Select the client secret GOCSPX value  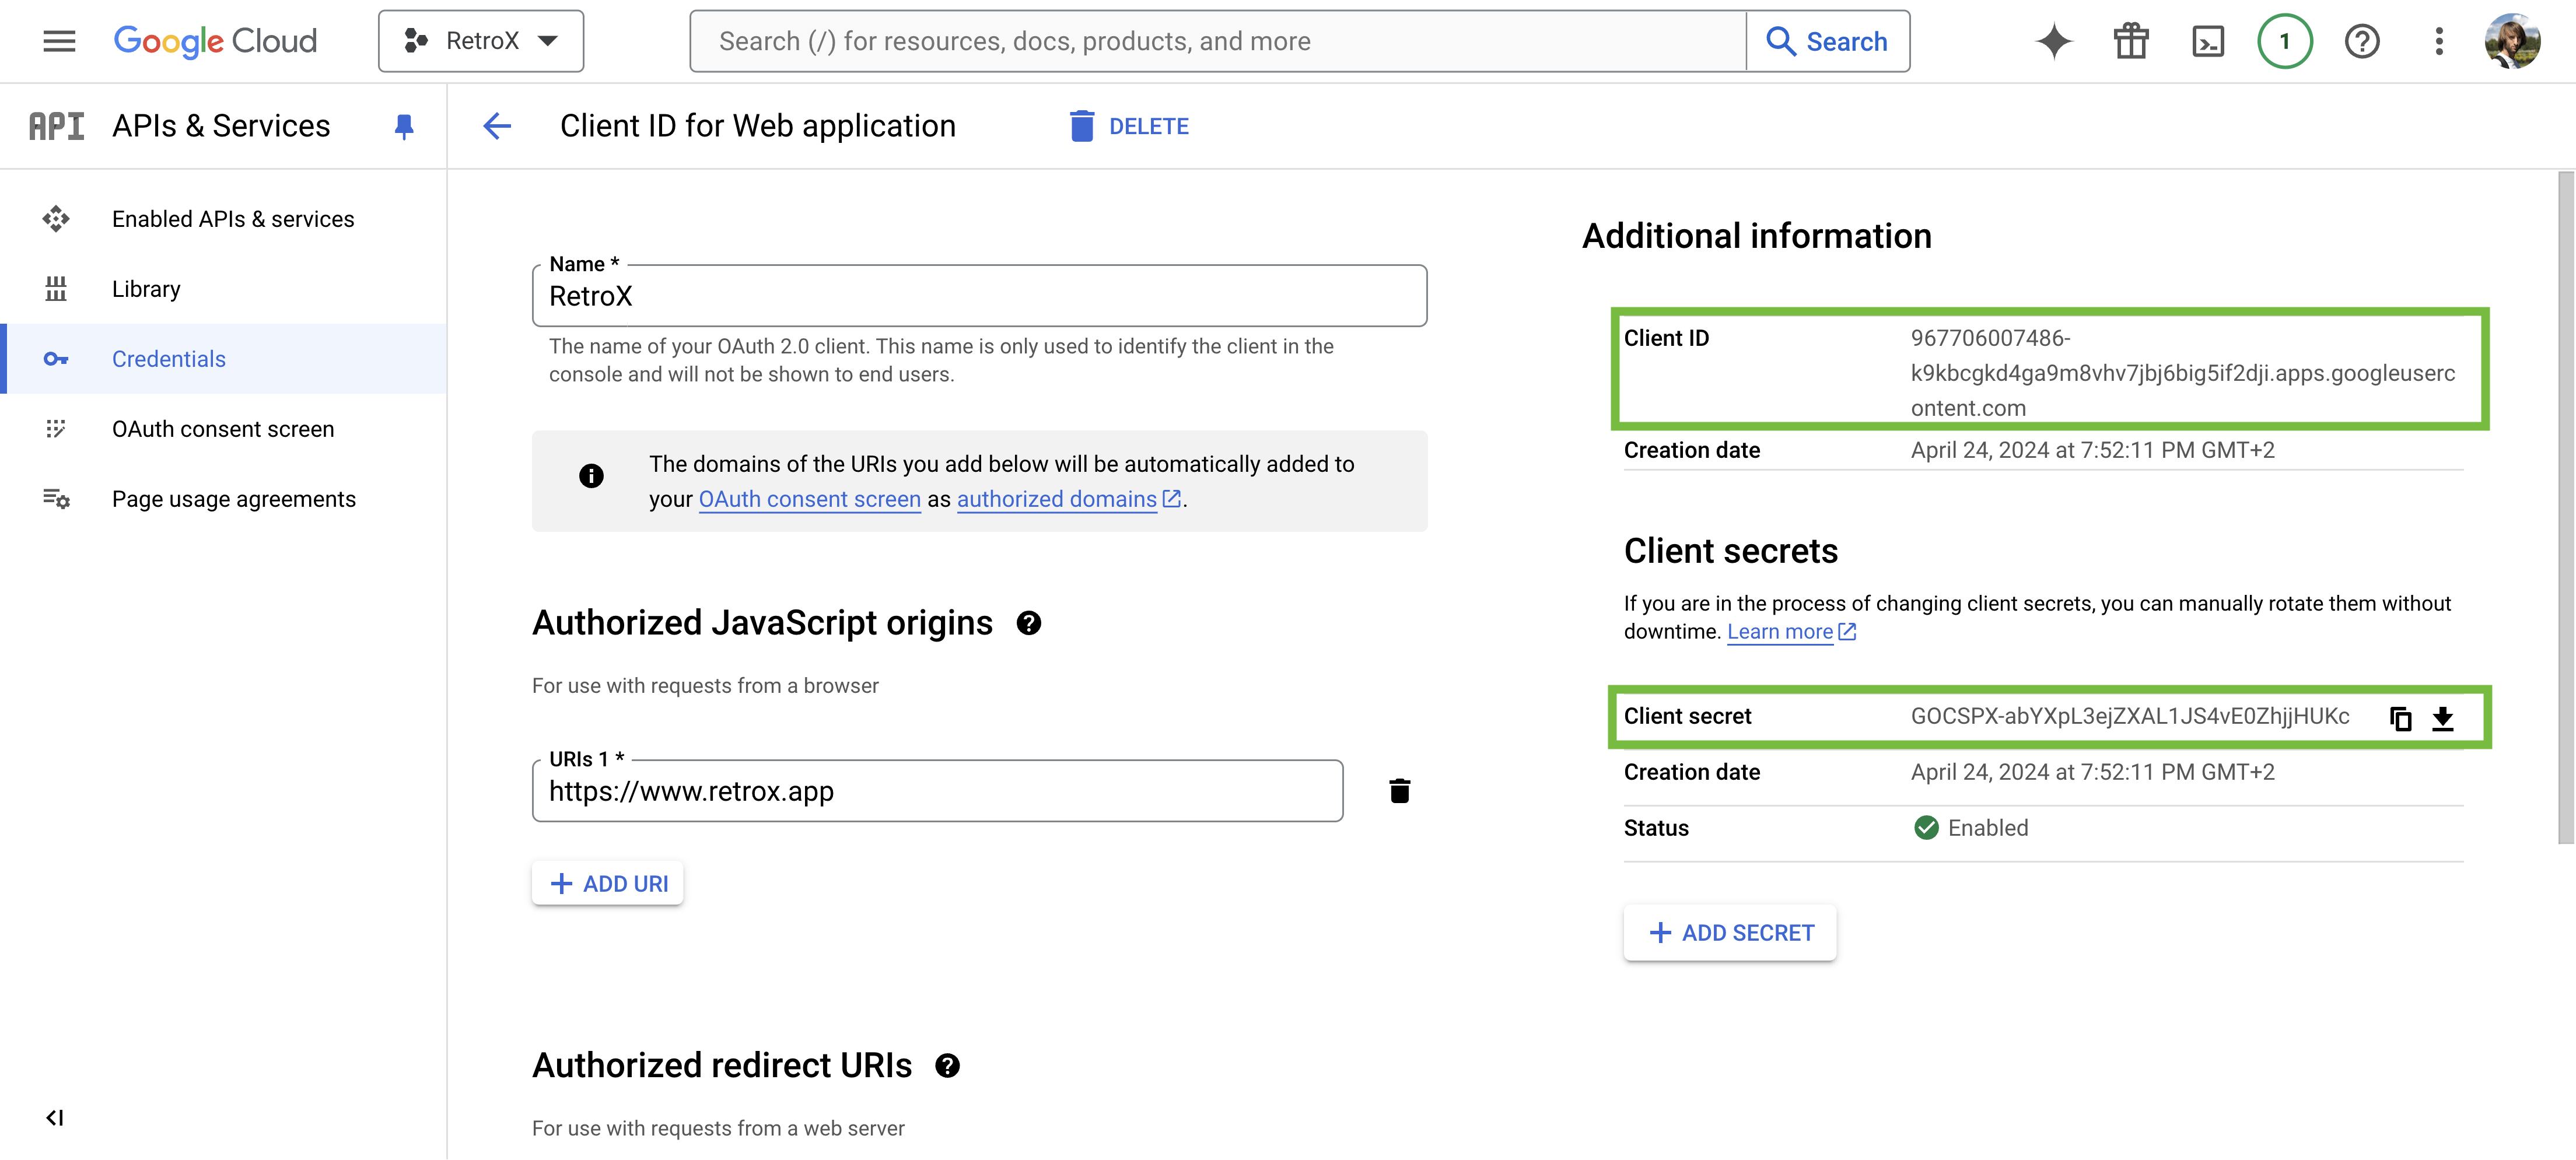pyautogui.click(x=2130, y=716)
